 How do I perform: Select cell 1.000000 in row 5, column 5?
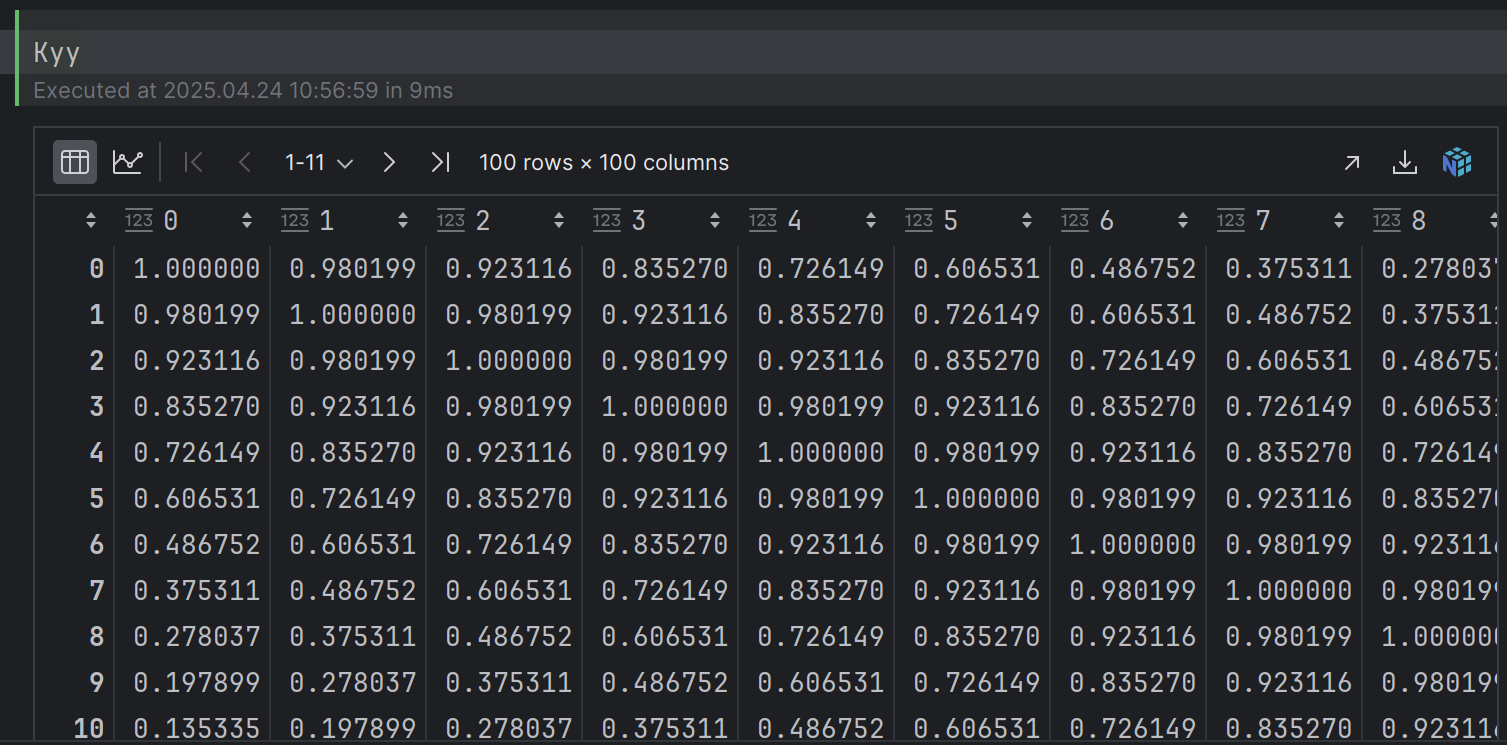[x=977, y=498]
